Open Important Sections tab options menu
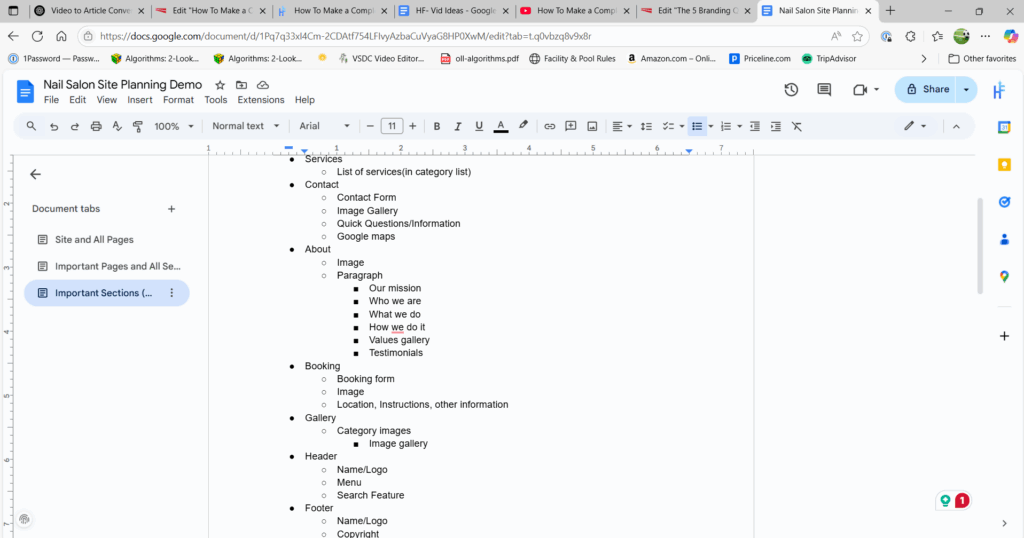1024x538 pixels. point(172,293)
